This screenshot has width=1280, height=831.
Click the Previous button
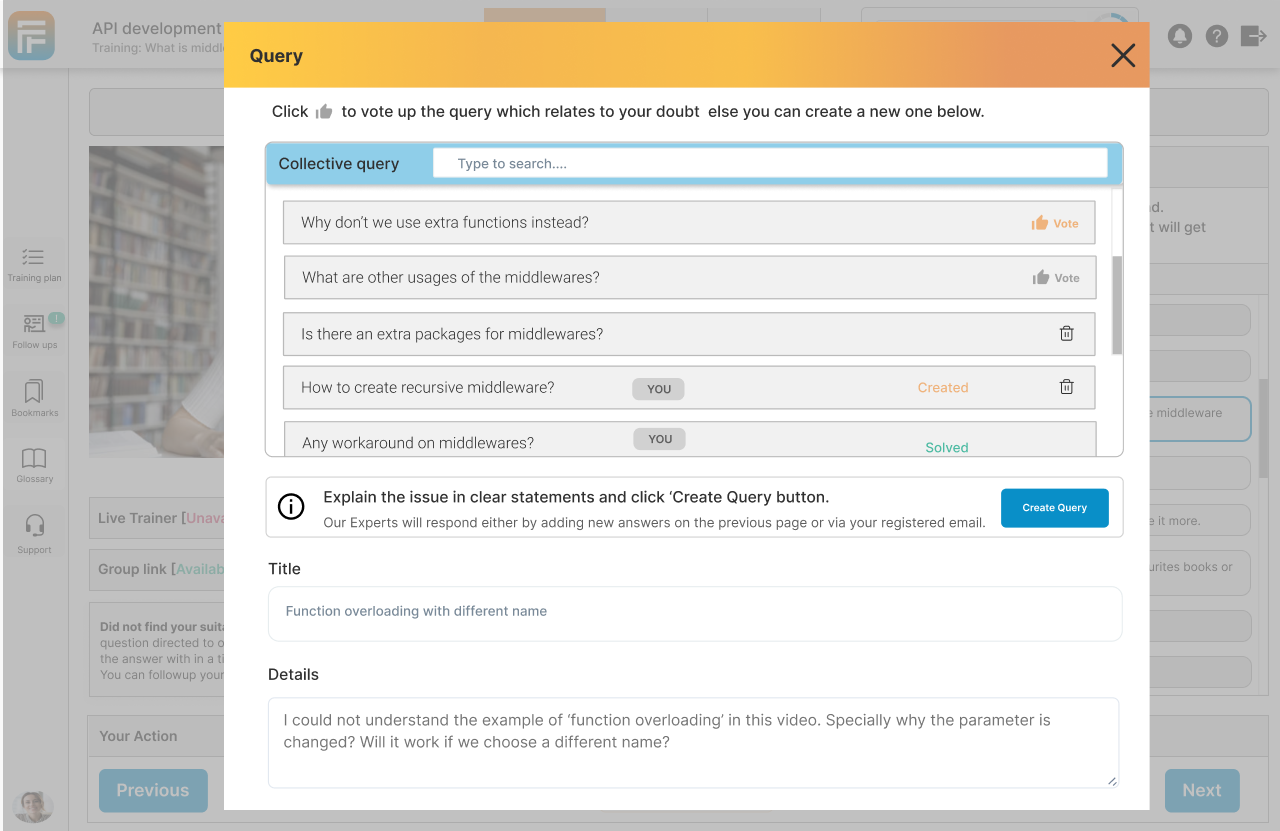[x=152, y=790]
